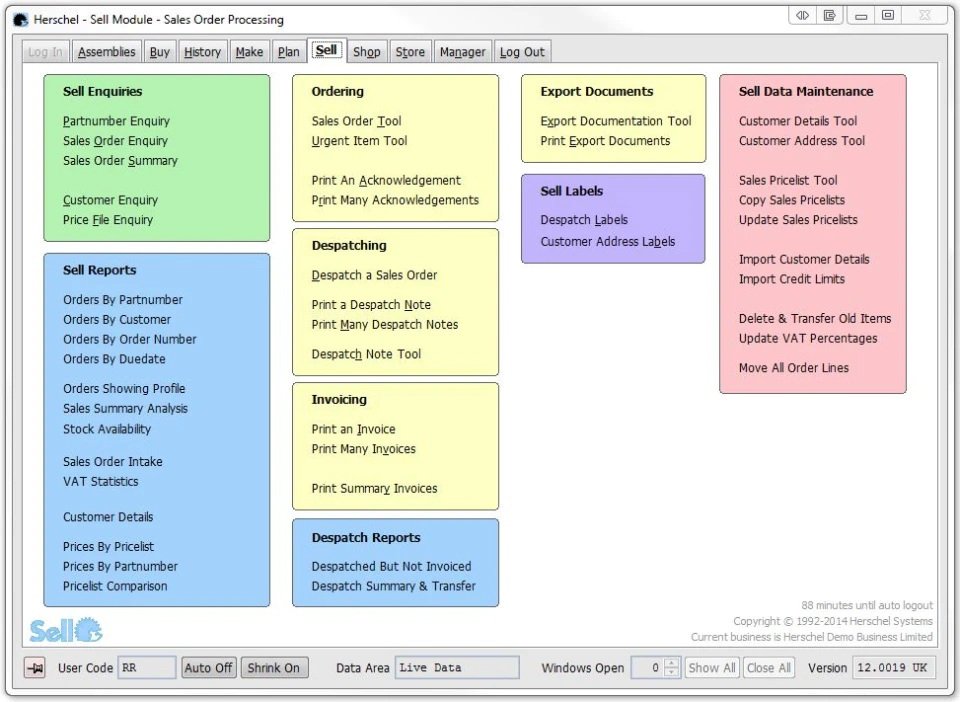
Task: Switch to the Assemblies tab
Action: [107, 52]
